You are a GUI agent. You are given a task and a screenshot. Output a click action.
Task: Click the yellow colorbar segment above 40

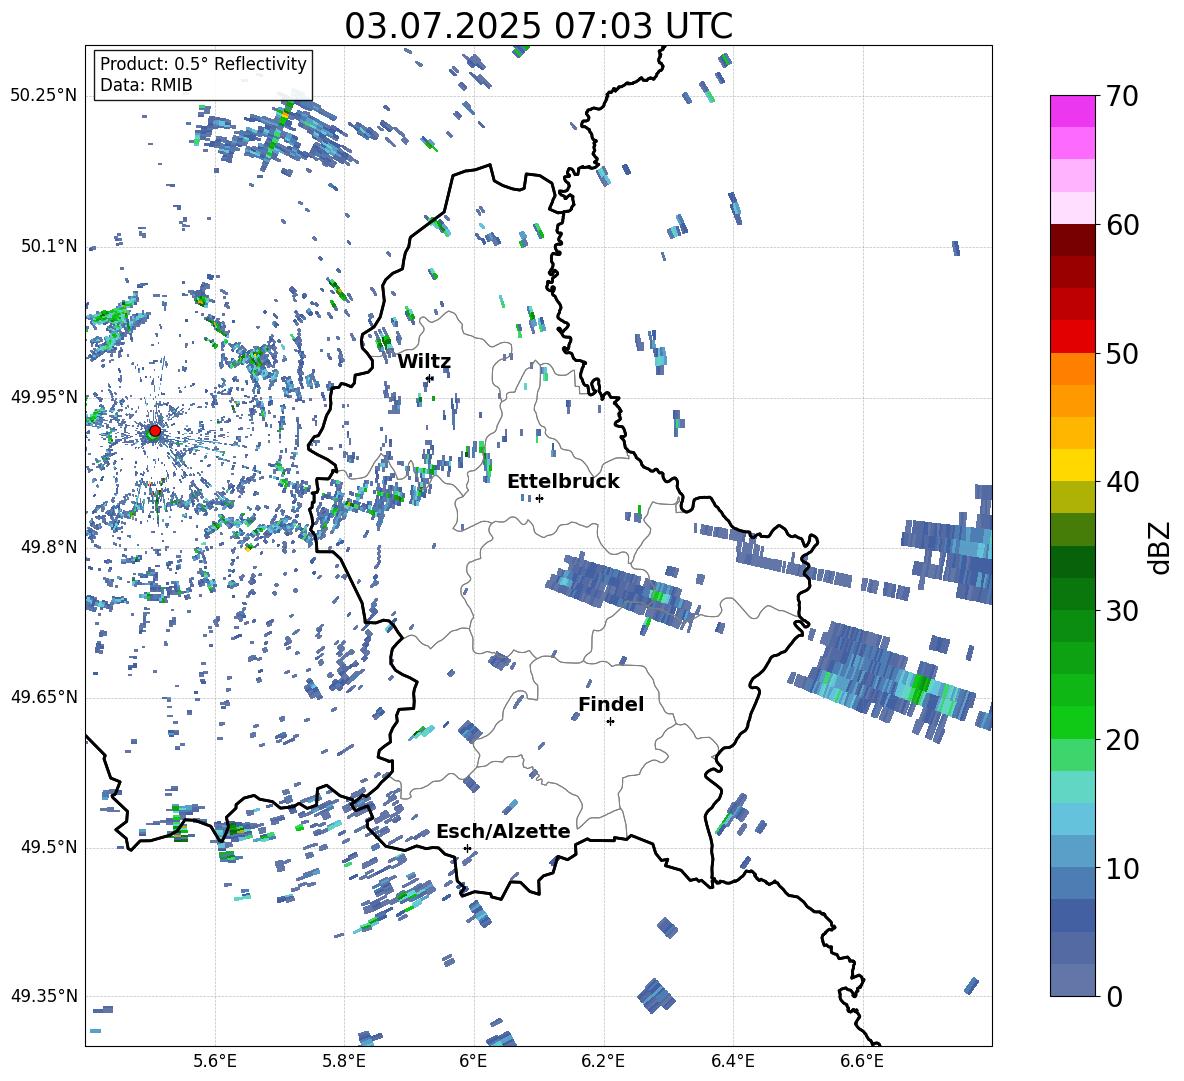point(1072,466)
